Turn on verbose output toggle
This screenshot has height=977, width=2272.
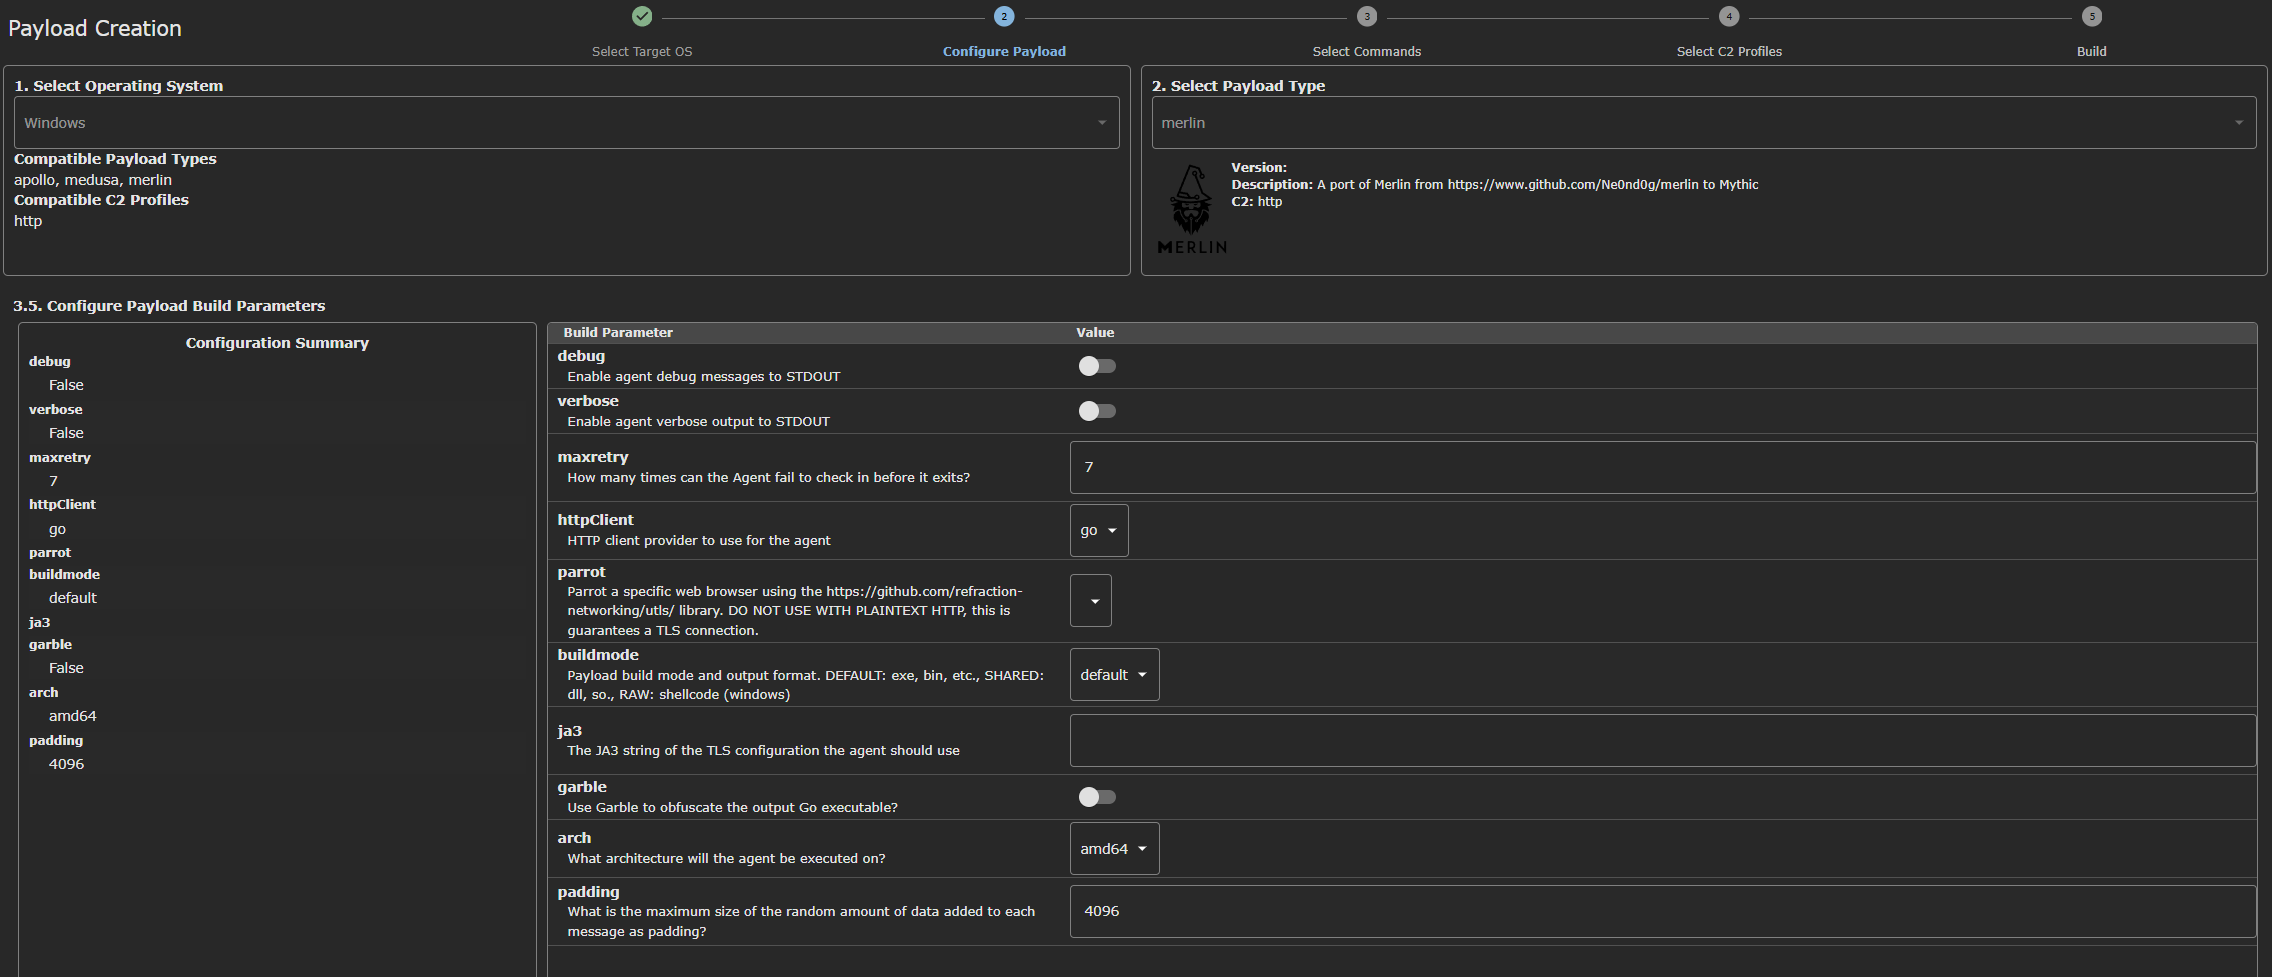point(1096,411)
